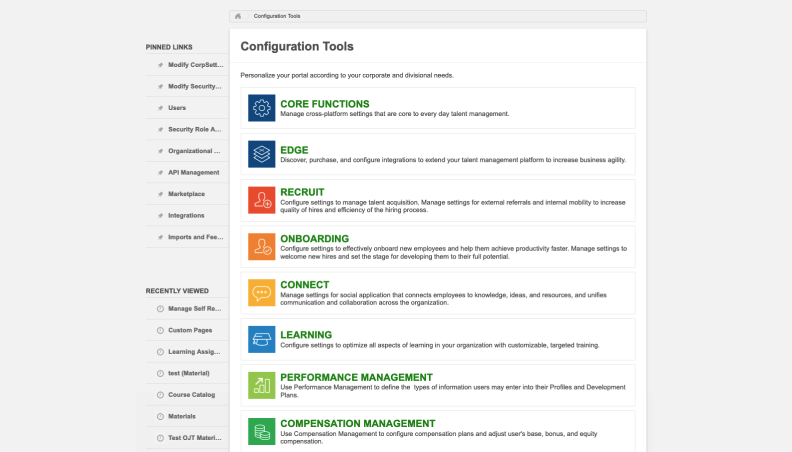Open the PERFORMANCE MANAGEMENT heading link
792x452 pixels.
pyautogui.click(x=349, y=377)
